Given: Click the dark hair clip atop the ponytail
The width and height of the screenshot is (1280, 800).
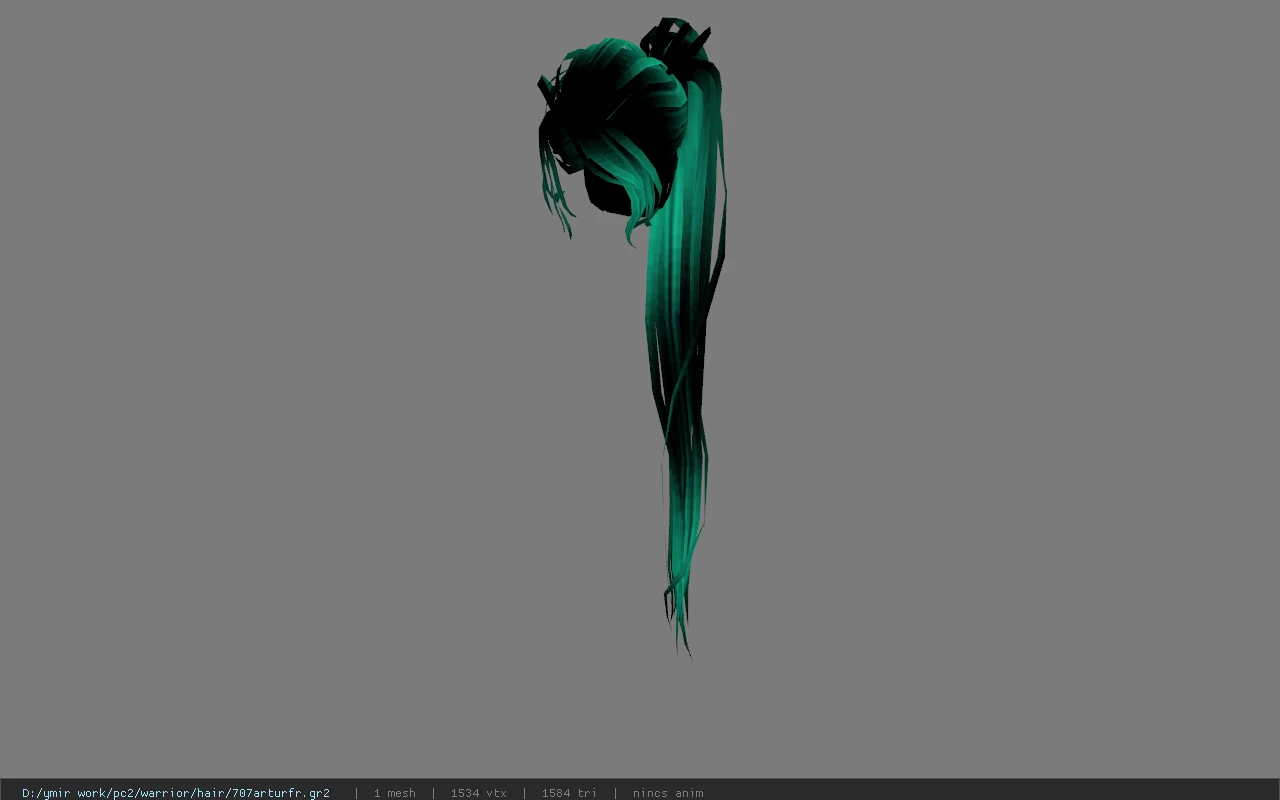Looking at the screenshot, I should tap(675, 38).
